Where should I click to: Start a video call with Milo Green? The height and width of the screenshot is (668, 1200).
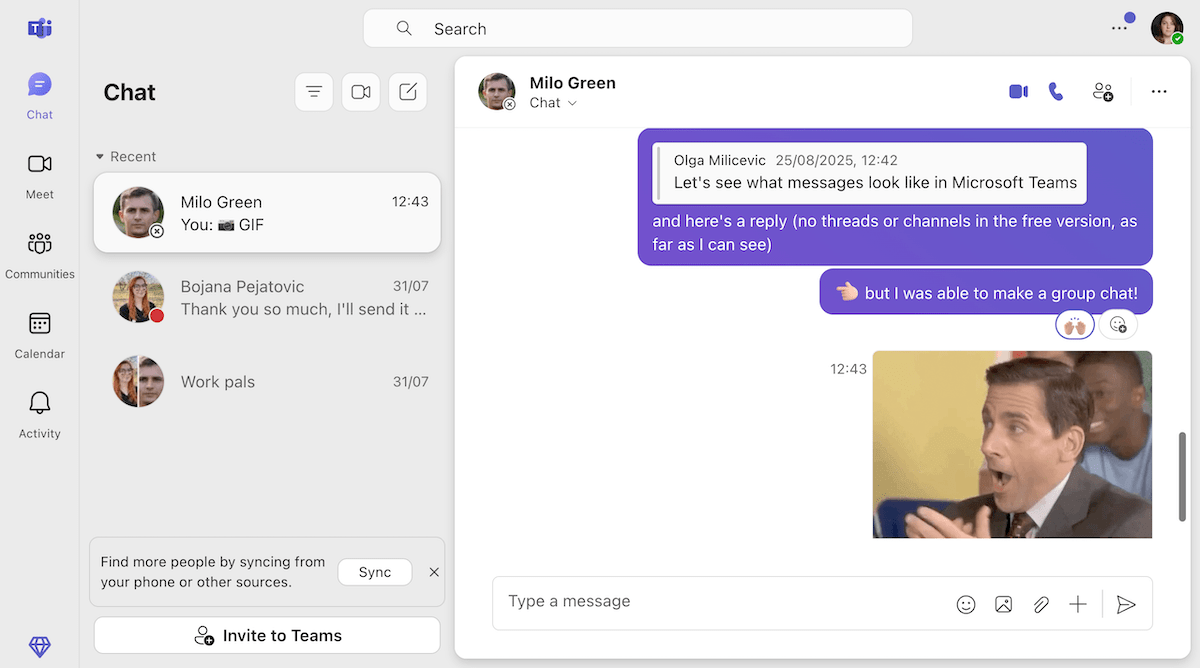[1018, 92]
